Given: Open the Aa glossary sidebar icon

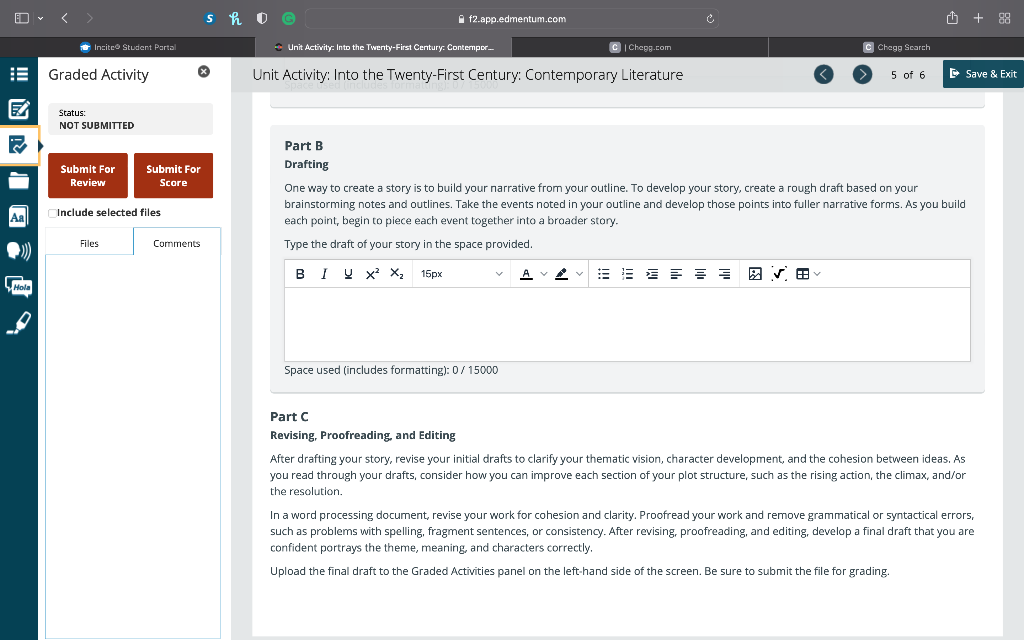Looking at the screenshot, I should 18,215.
